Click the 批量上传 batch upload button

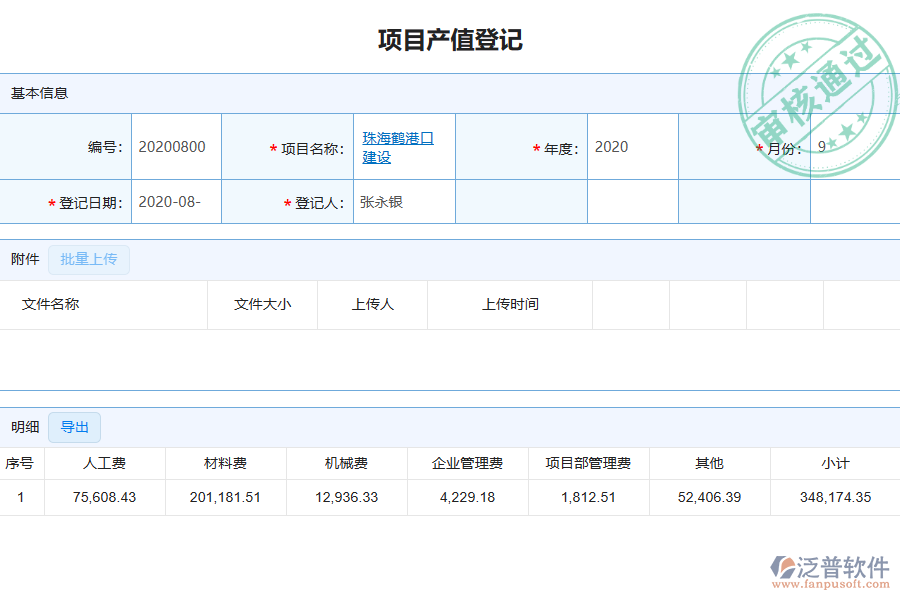88,260
